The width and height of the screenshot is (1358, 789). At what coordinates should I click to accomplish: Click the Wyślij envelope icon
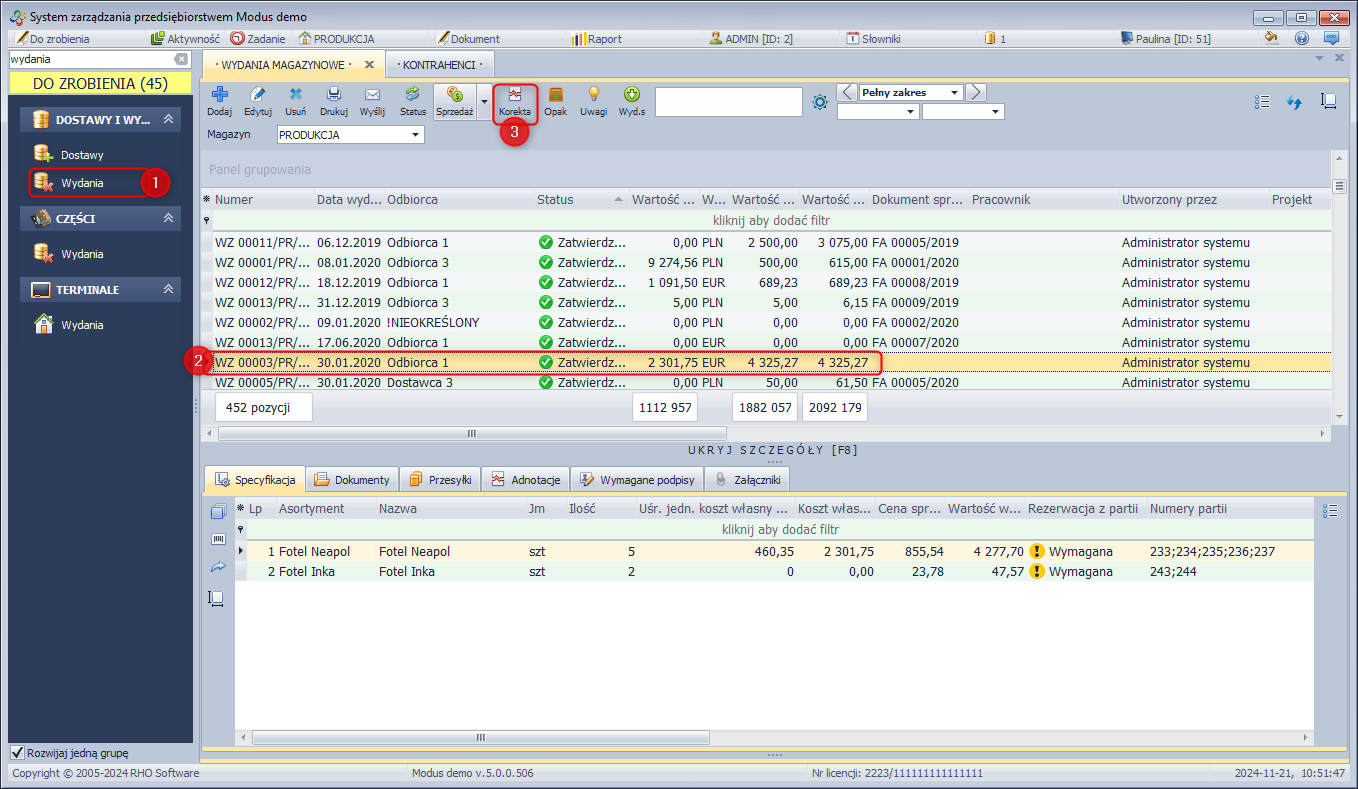click(x=372, y=95)
